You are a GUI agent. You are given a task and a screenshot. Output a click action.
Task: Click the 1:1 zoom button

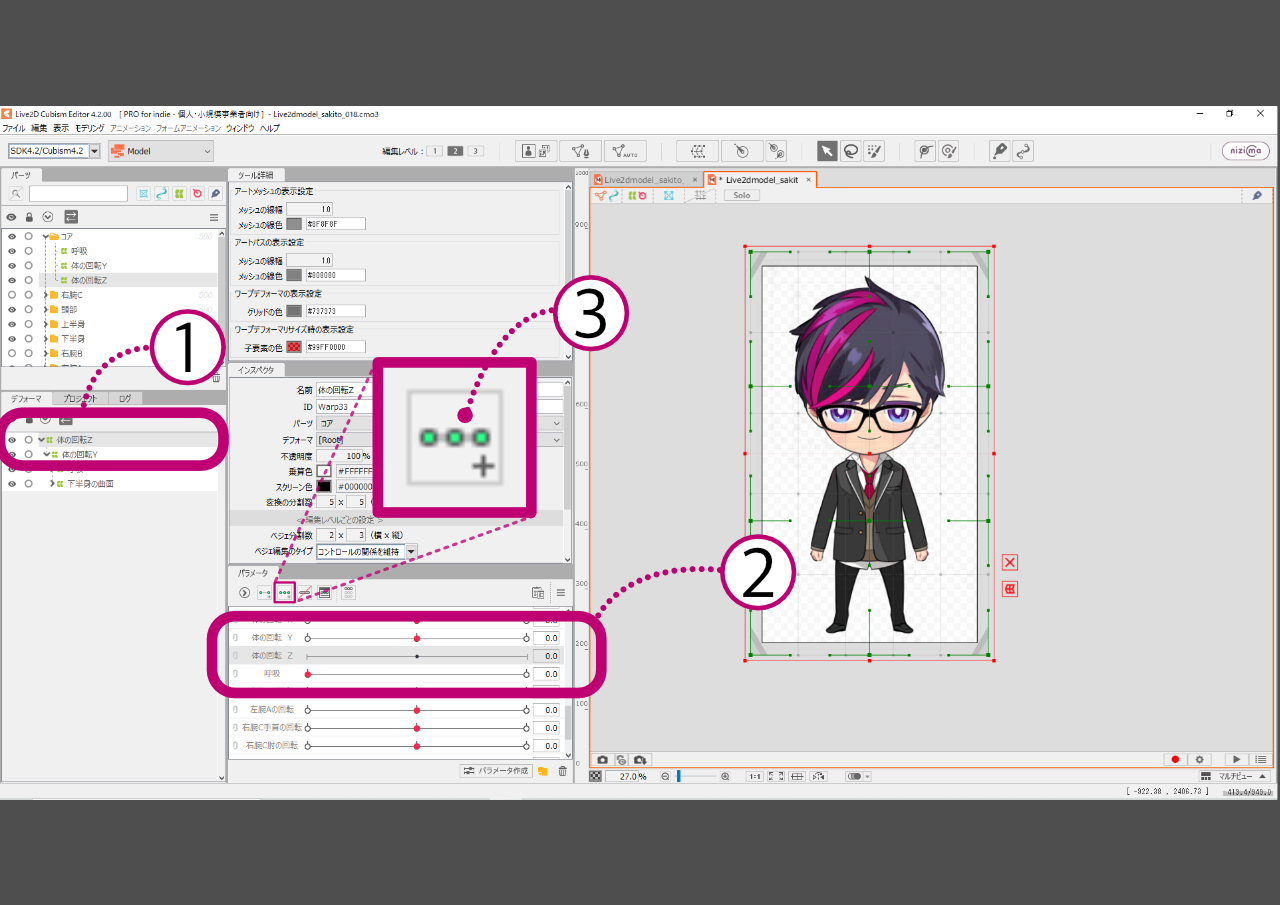point(754,776)
